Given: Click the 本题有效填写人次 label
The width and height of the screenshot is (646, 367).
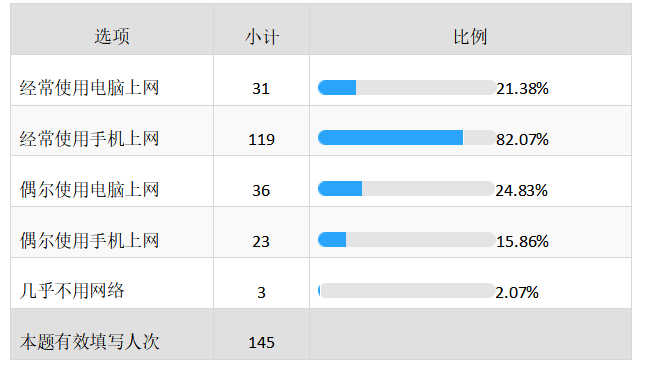Looking at the screenshot, I should (x=89, y=342).
